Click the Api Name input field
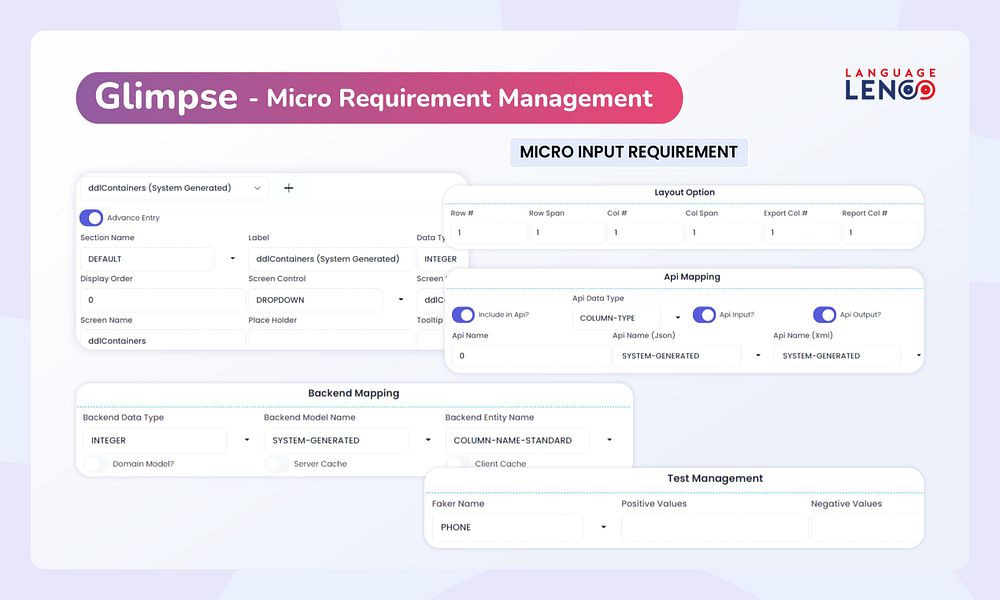Image resolution: width=1000 pixels, height=600 pixels. tap(531, 356)
